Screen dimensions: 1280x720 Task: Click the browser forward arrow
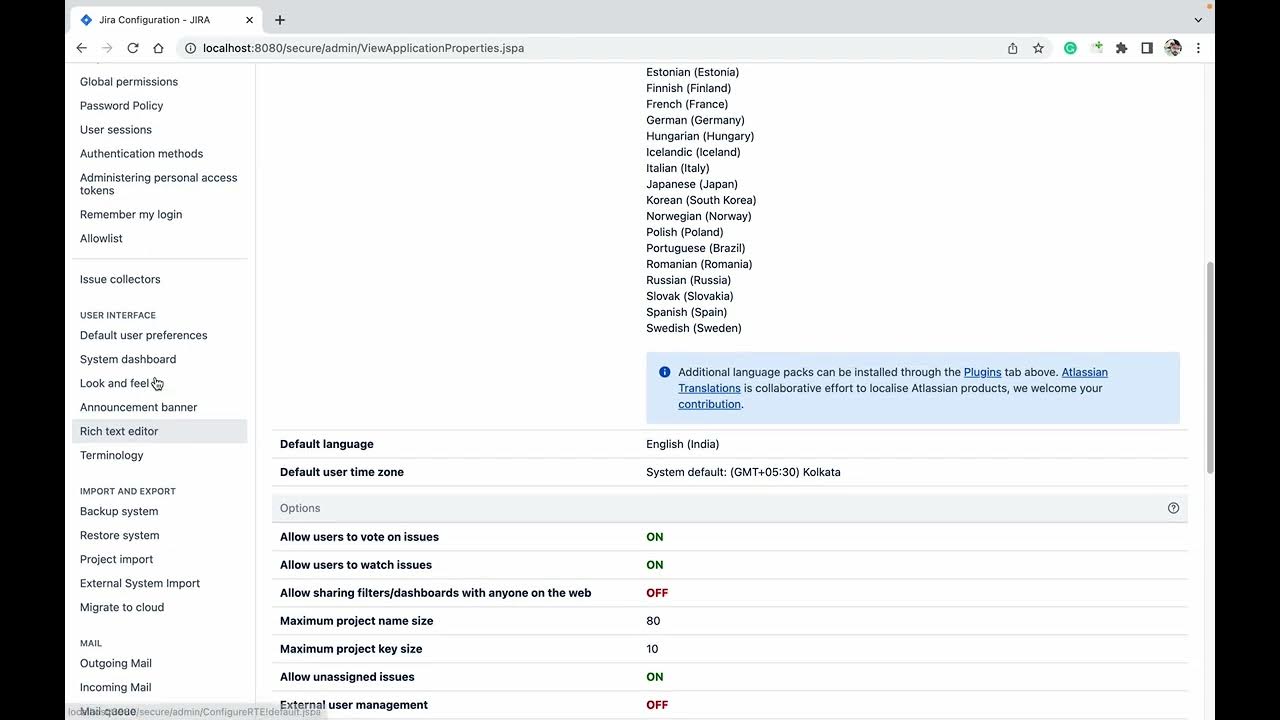[107, 48]
